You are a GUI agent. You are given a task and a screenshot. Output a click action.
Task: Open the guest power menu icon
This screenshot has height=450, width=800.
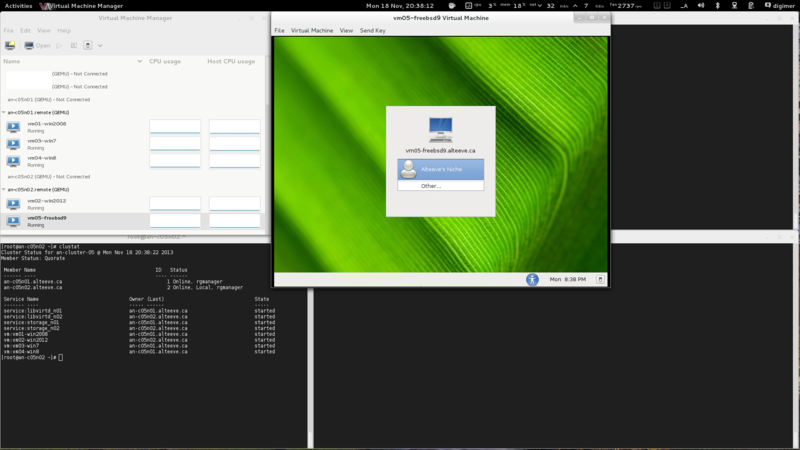[x=600, y=280]
